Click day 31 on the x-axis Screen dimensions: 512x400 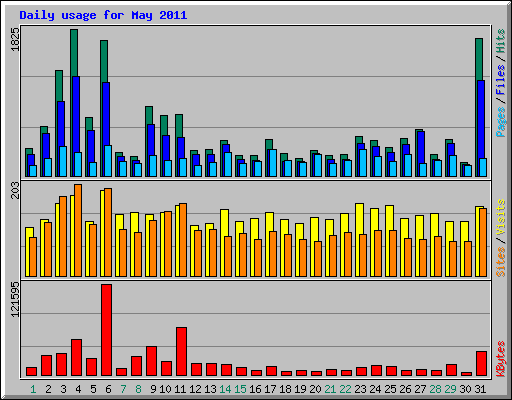pyautogui.click(x=480, y=389)
